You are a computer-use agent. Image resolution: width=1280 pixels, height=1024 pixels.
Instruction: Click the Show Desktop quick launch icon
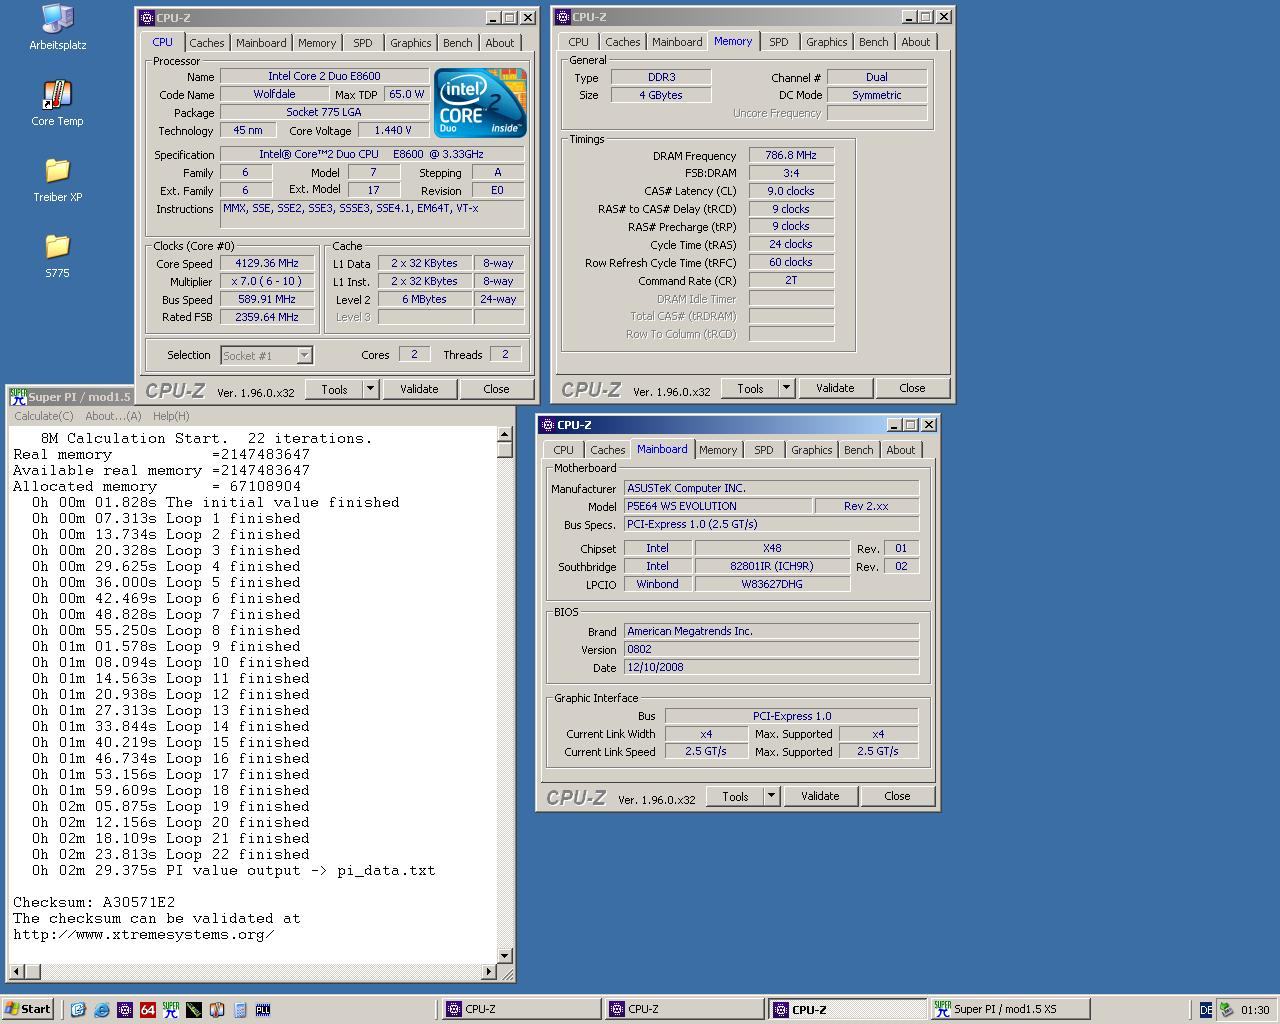[x=78, y=1010]
